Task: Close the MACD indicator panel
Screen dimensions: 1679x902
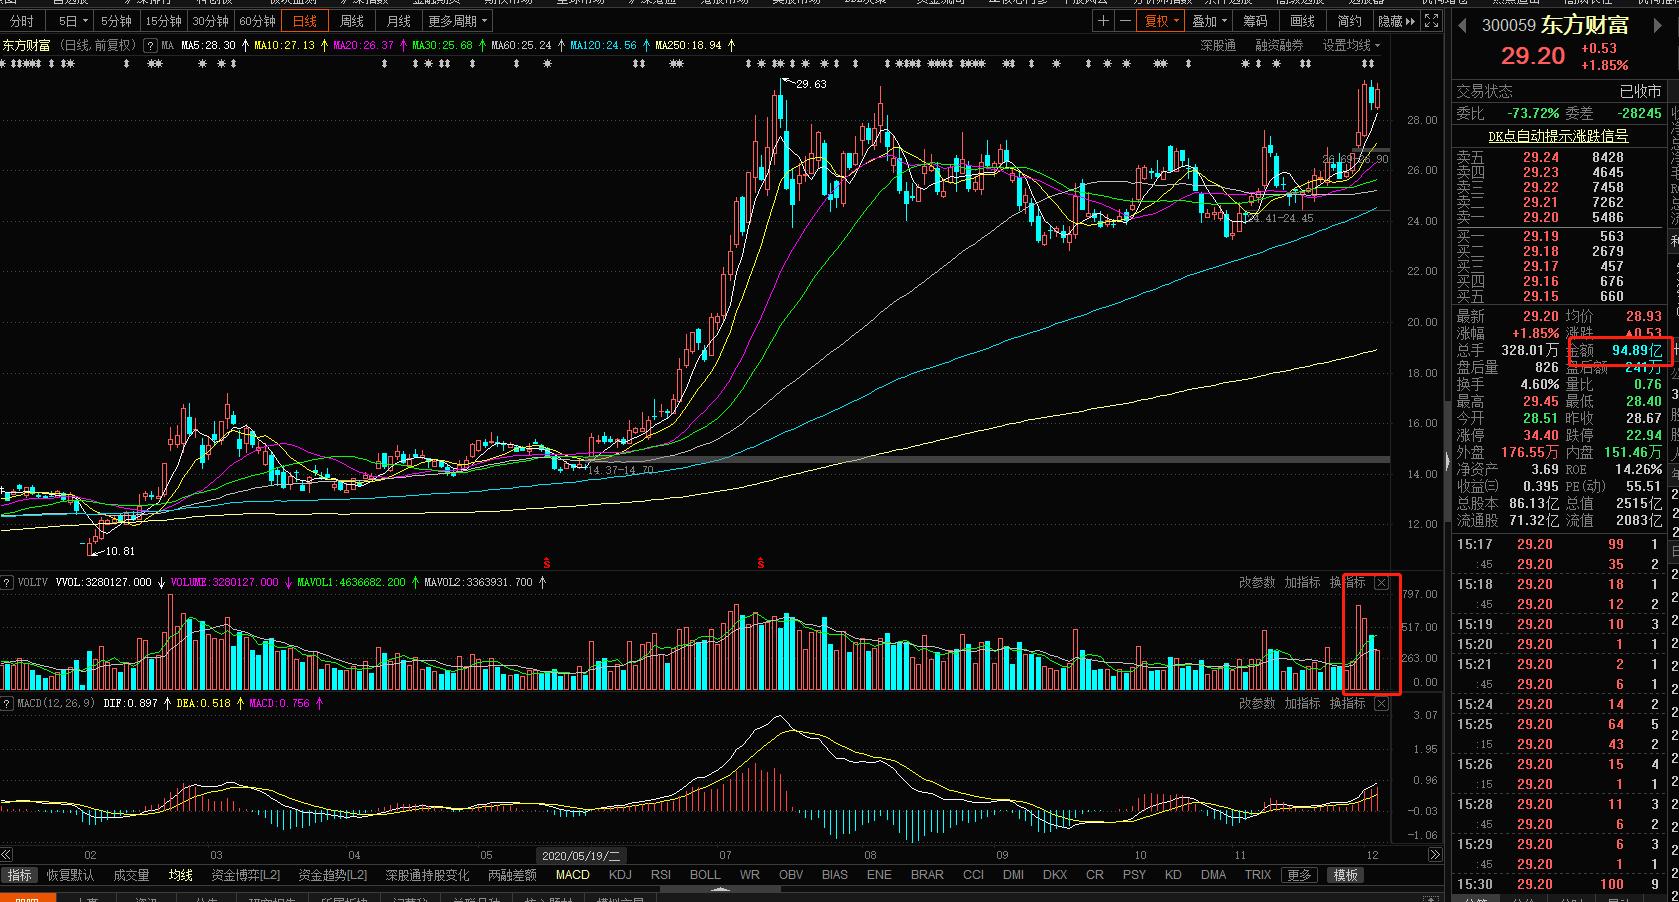Action: (x=1381, y=704)
